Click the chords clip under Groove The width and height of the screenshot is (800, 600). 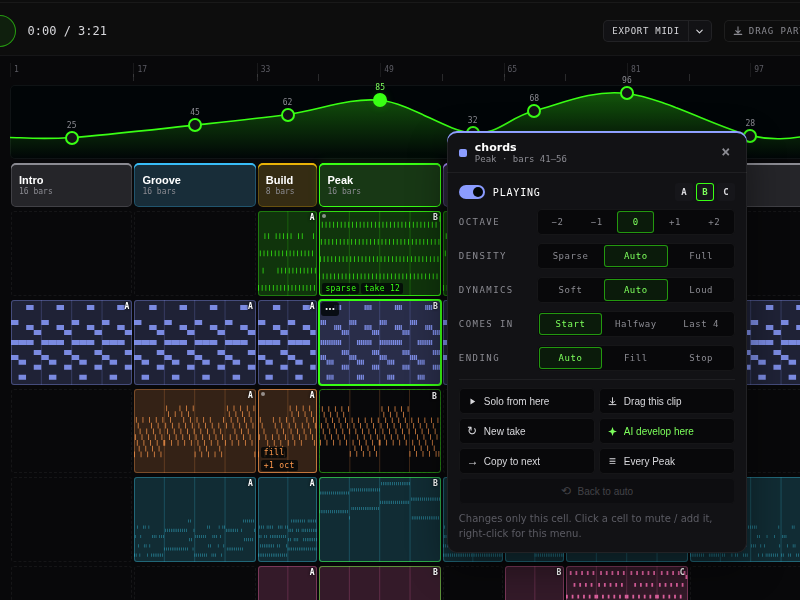click(195, 342)
